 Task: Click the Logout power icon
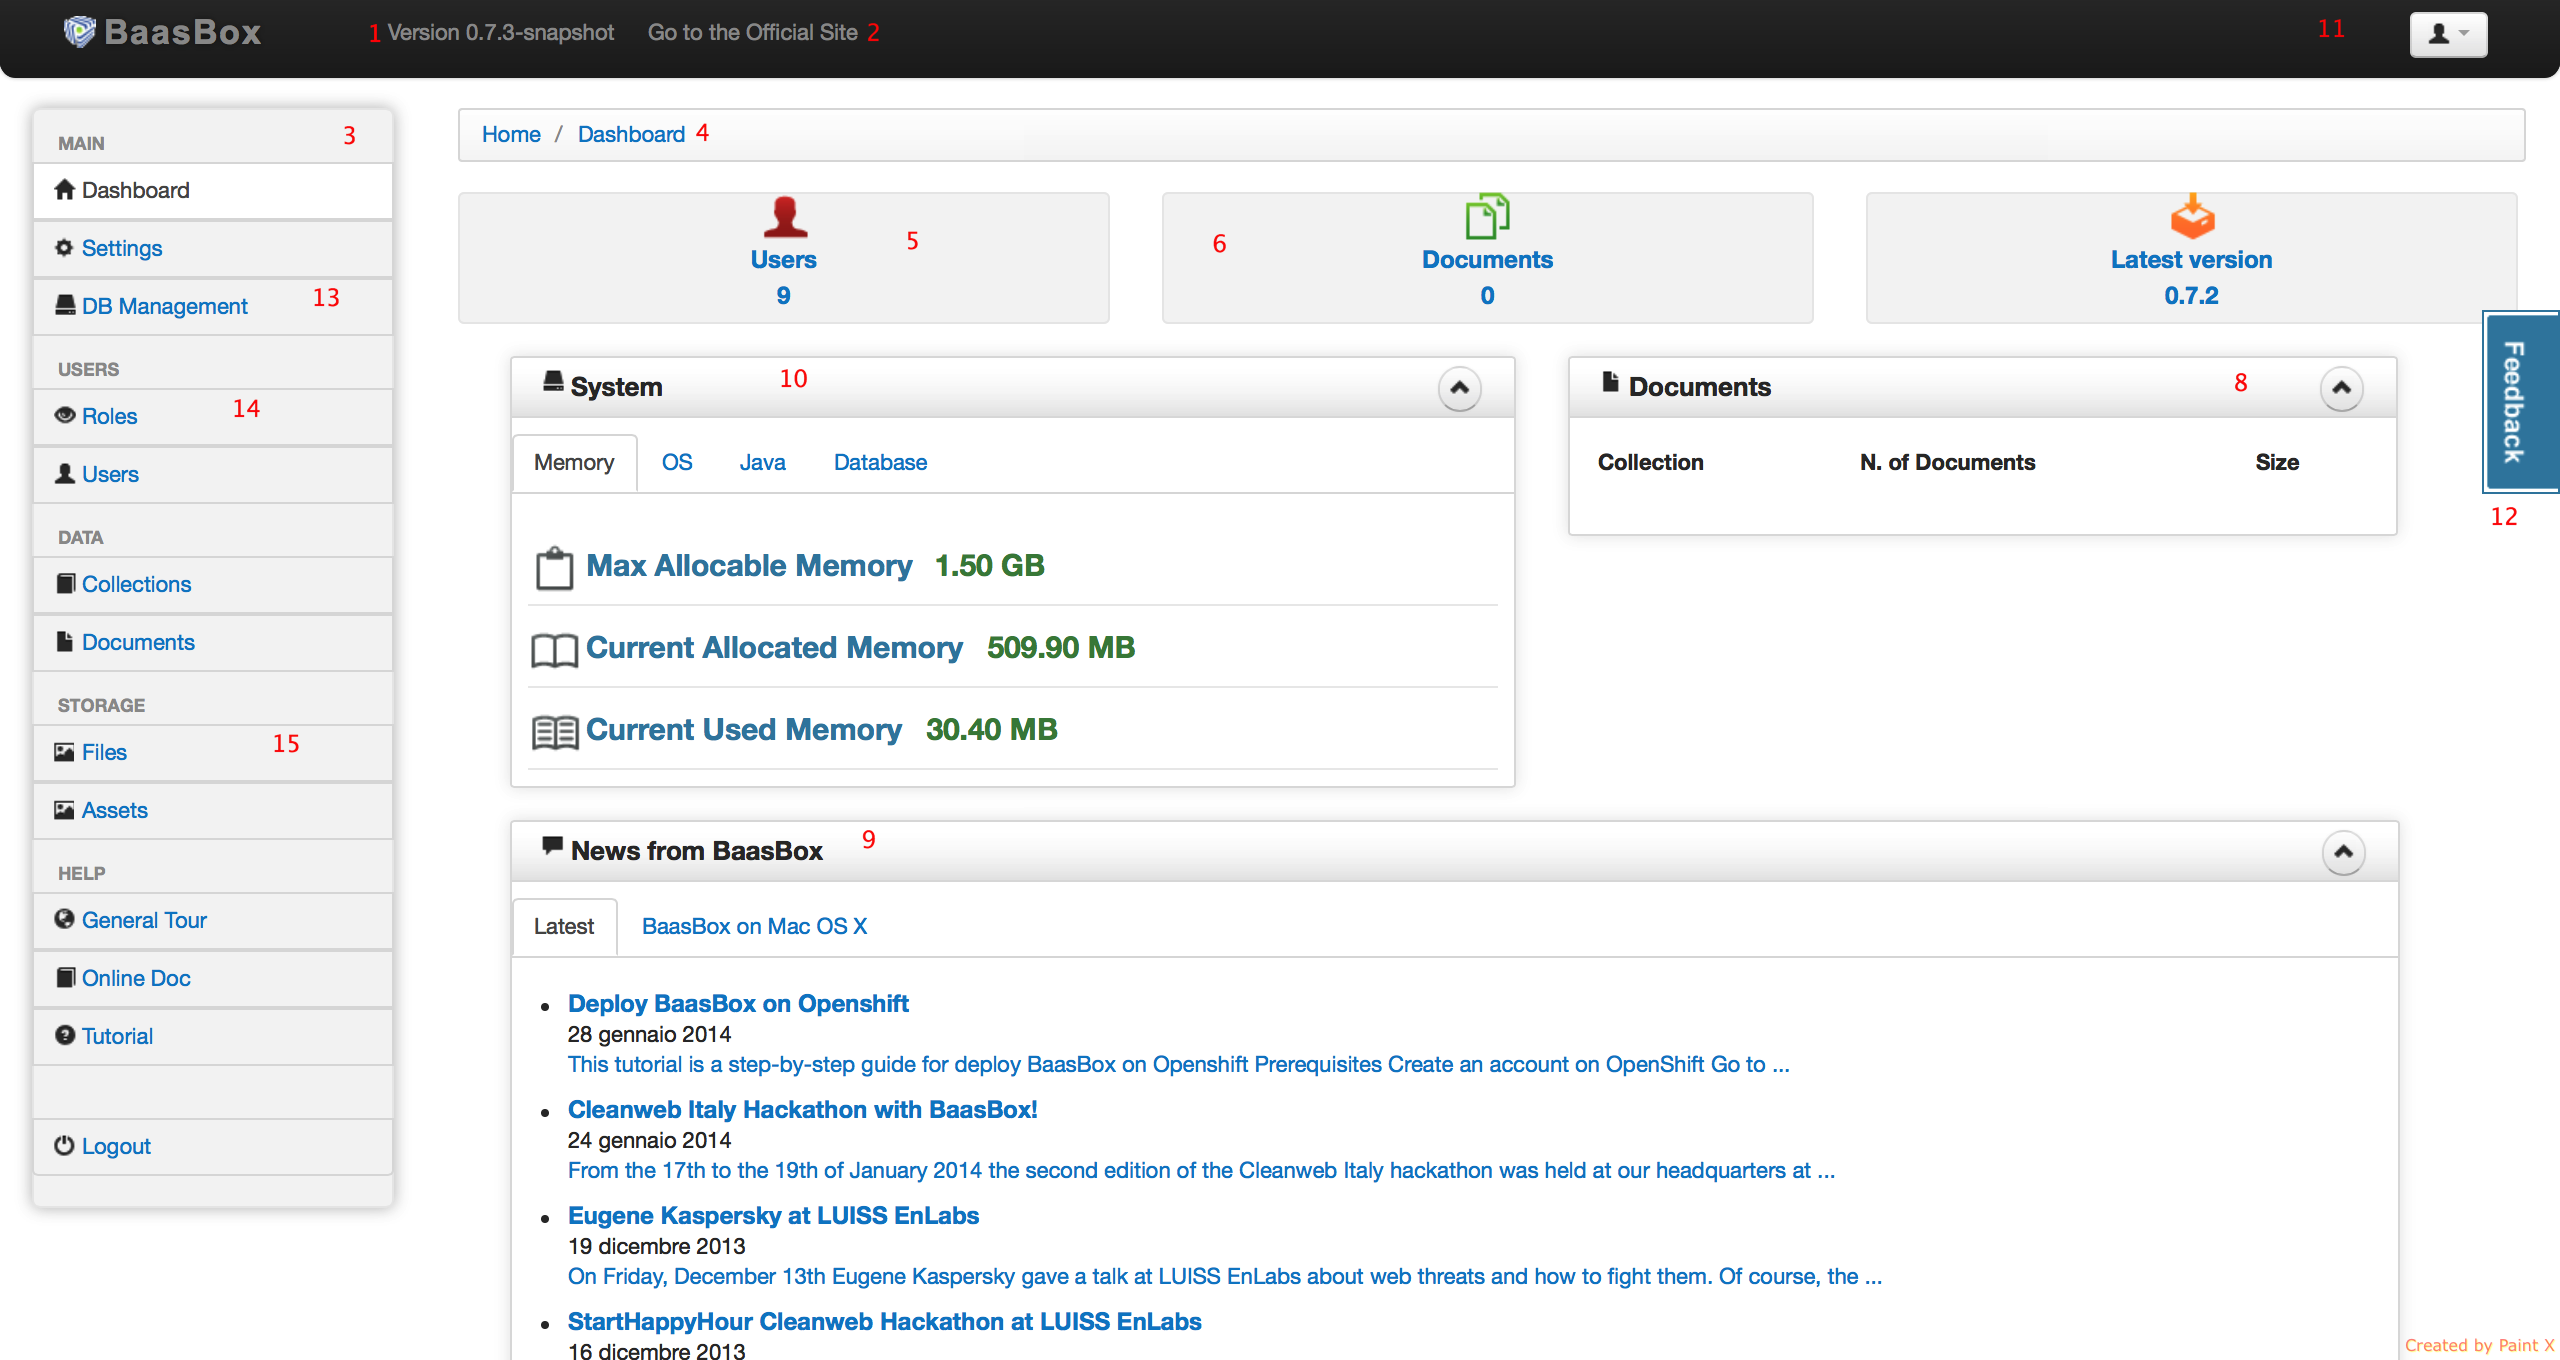click(65, 1145)
